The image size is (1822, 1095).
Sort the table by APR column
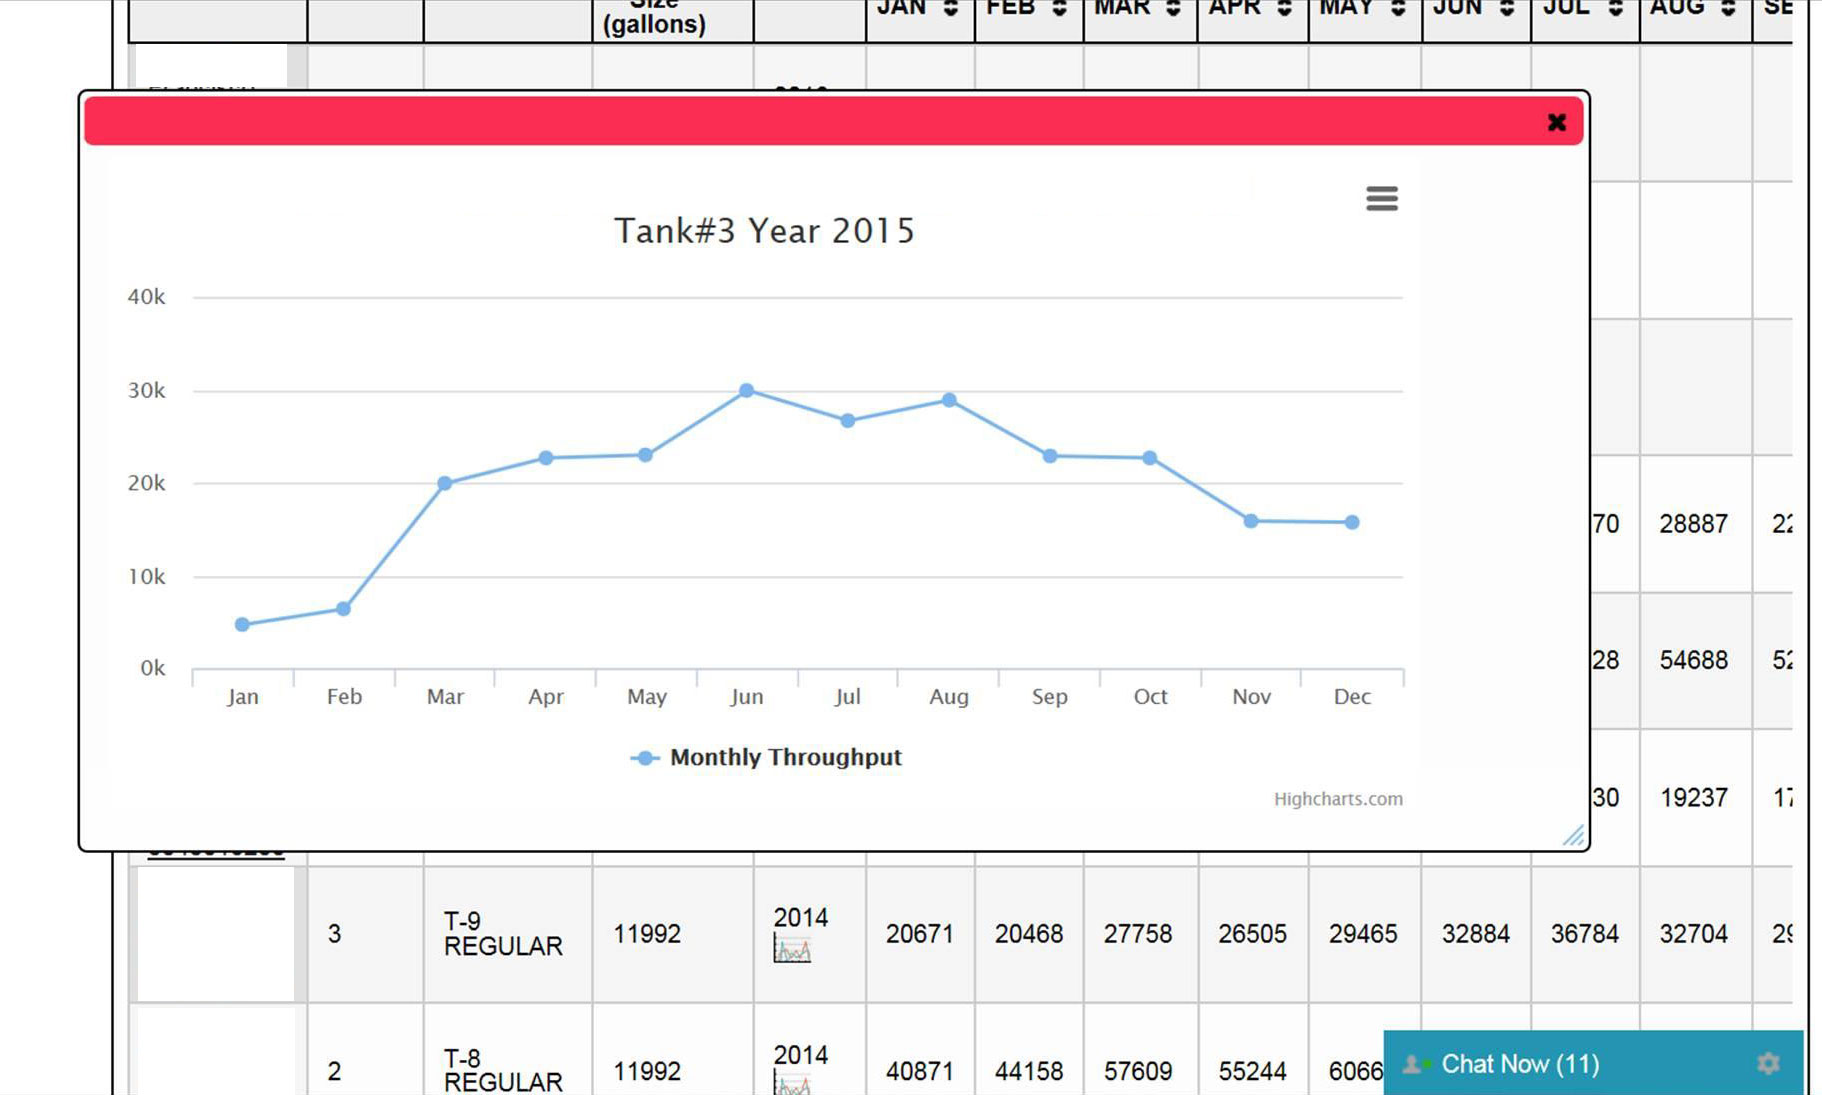click(x=1284, y=9)
